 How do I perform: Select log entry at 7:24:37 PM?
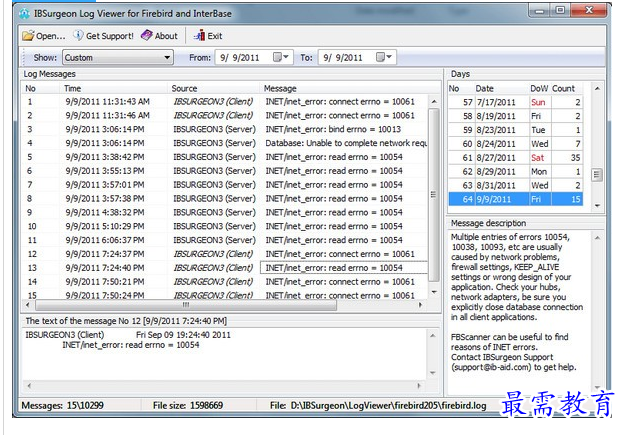pyautogui.click(x=225, y=254)
